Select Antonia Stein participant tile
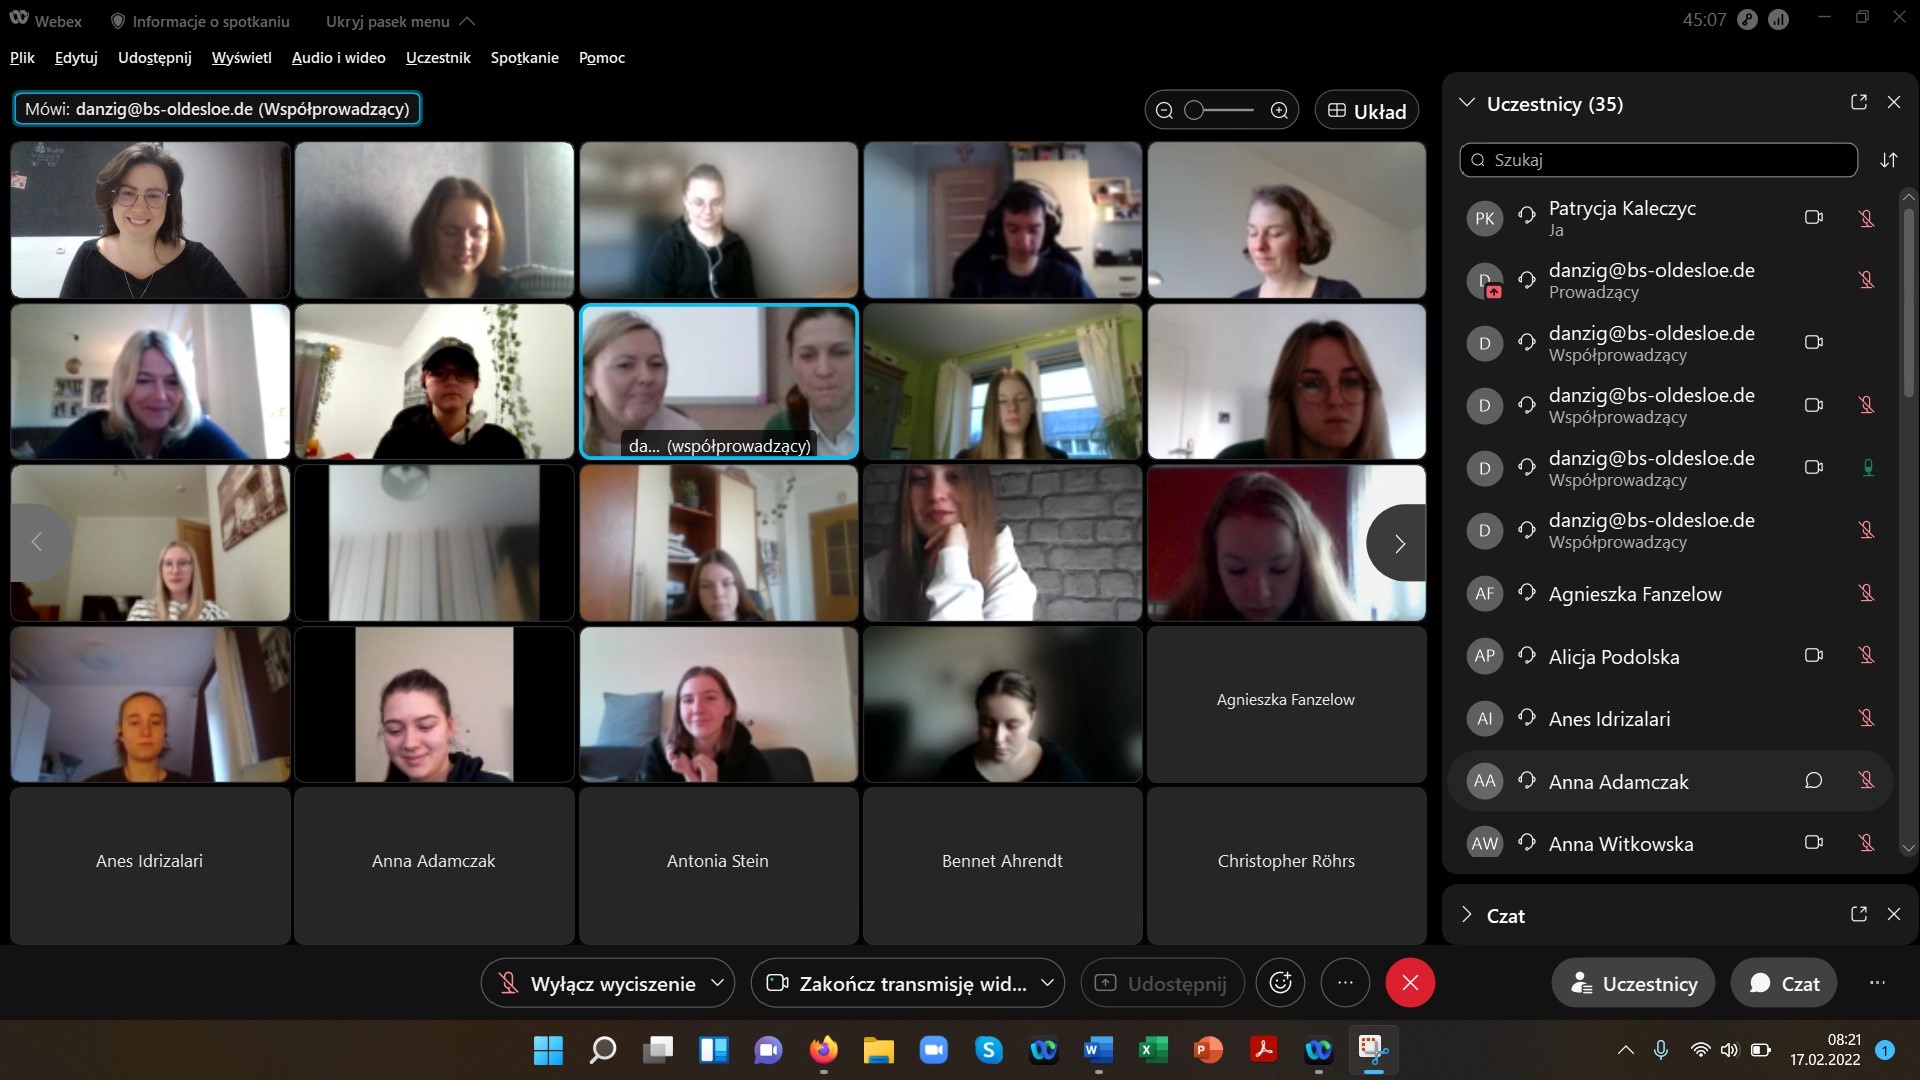This screenshot has height=1080, width=1920. [718, 866]
